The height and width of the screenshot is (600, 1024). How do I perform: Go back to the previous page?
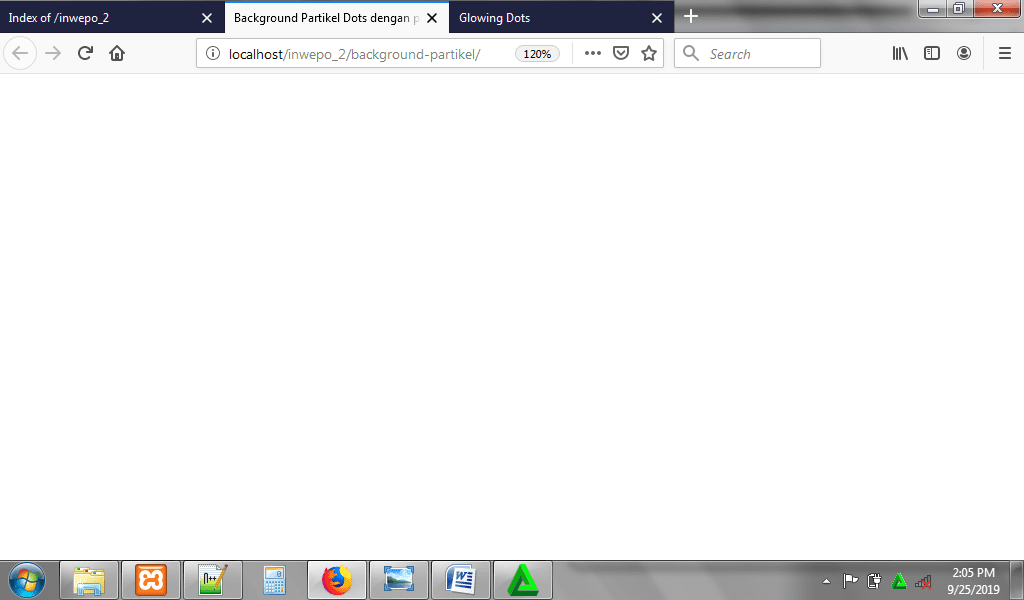tap(20, 53)
